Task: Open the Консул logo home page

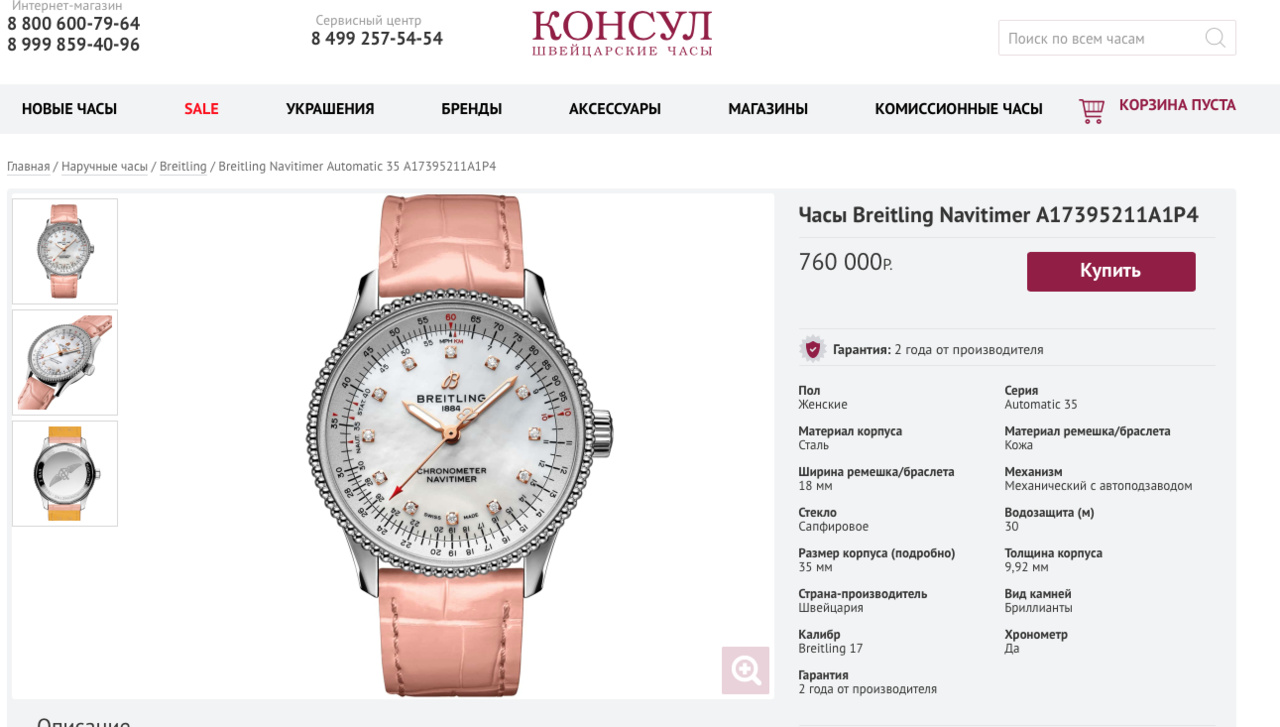Action: (x=622, y=33)
